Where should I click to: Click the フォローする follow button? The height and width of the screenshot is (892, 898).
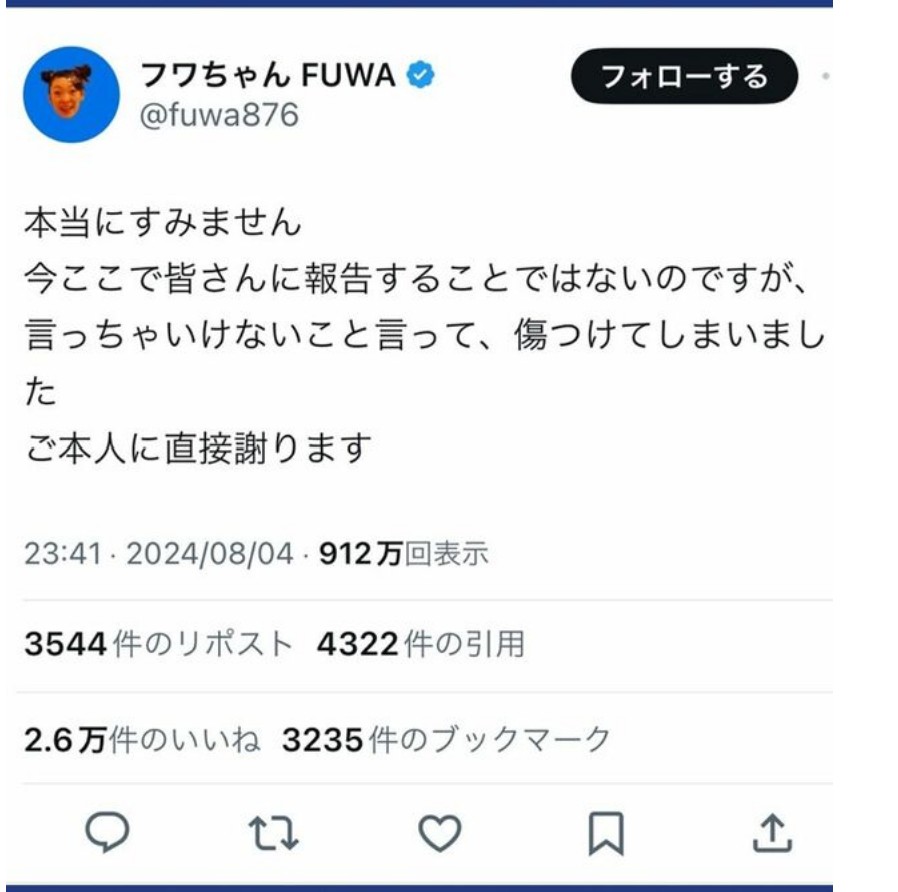pos(684,76)
